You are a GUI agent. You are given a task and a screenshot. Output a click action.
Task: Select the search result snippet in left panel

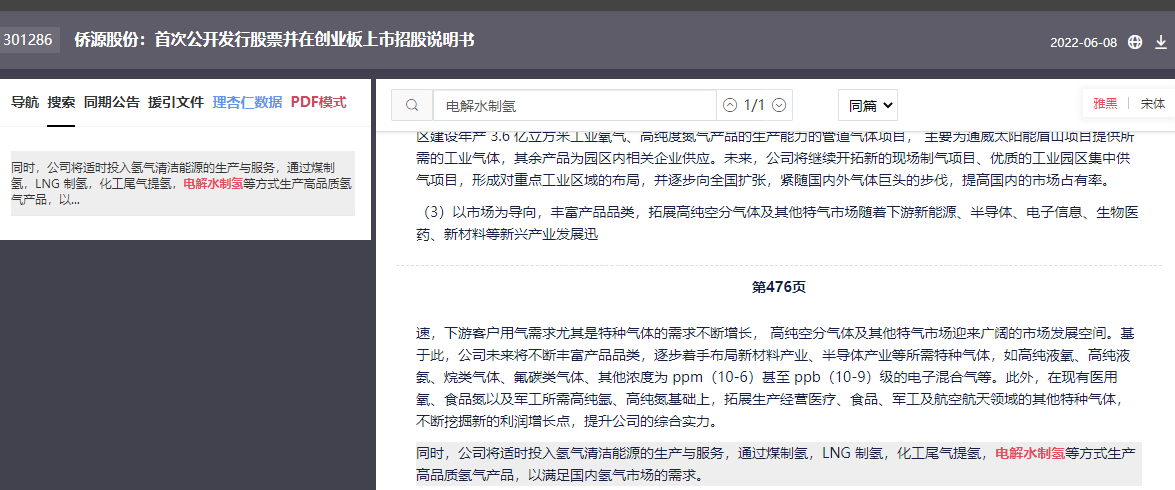(183, 184)
